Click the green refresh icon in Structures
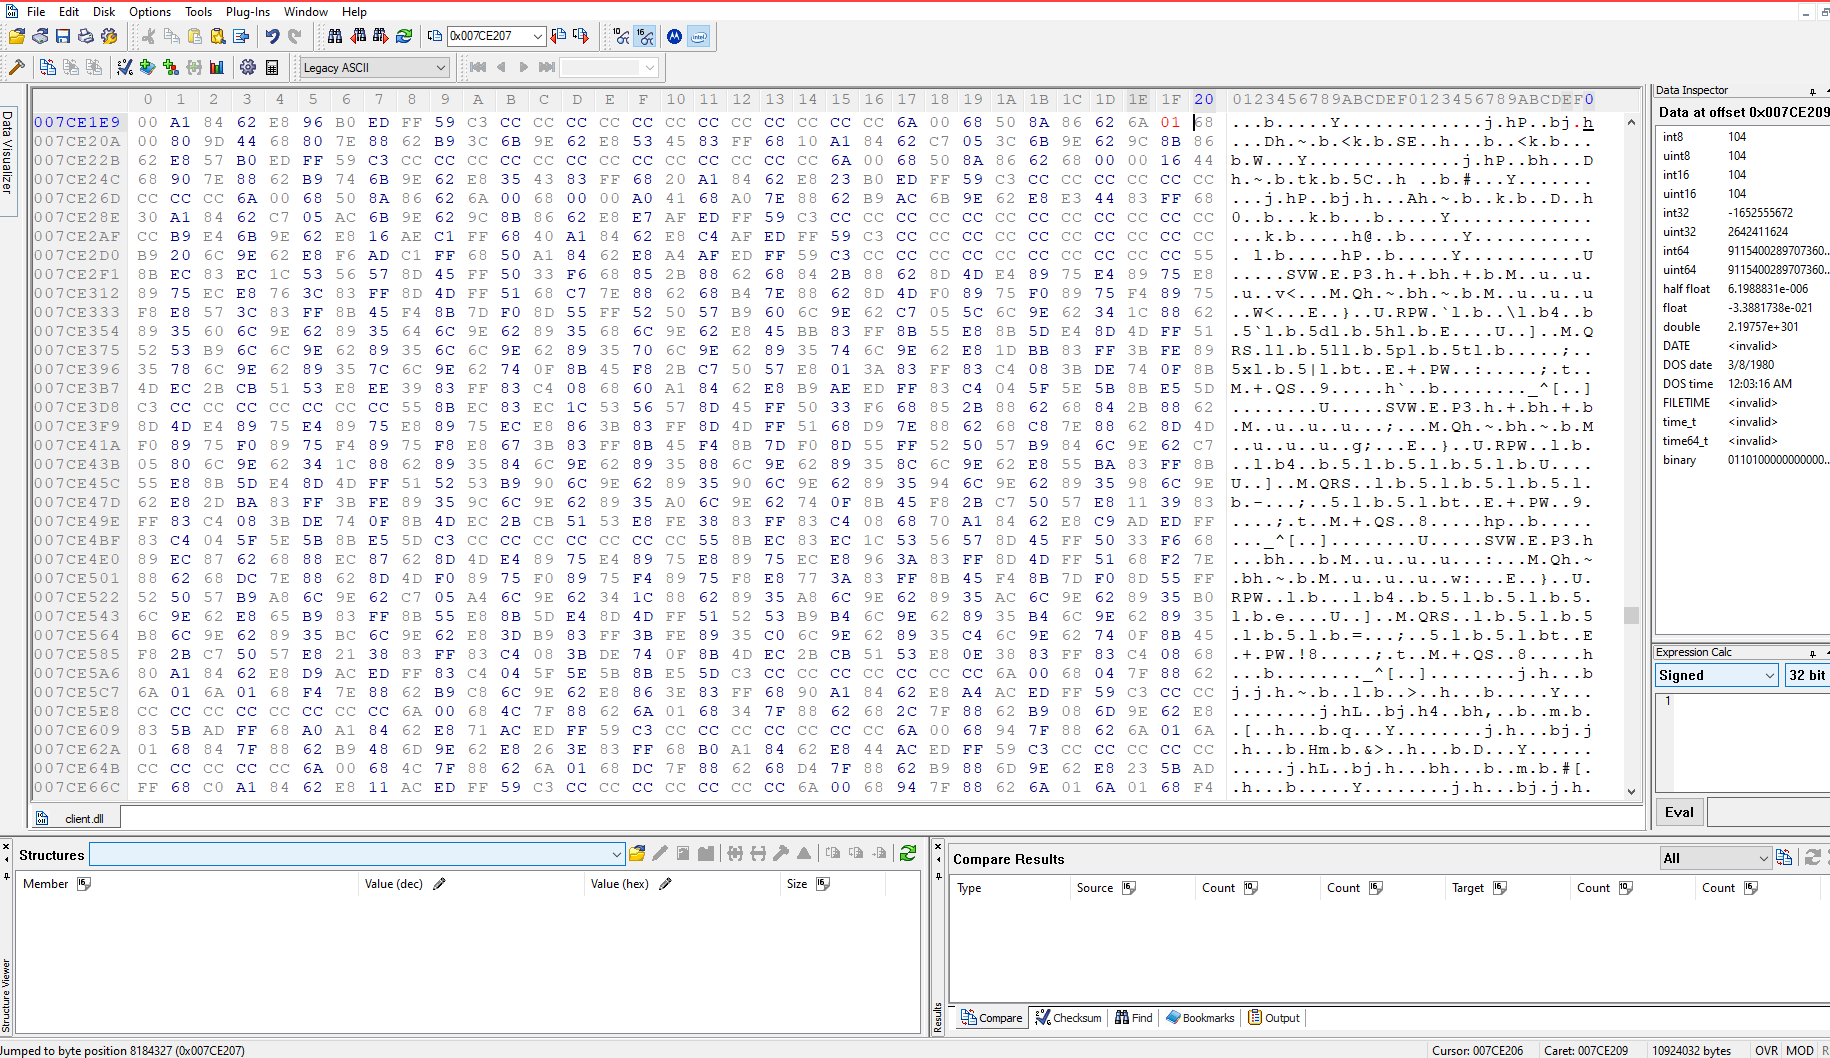The image size is (1830, 1058). pos(907,853)
